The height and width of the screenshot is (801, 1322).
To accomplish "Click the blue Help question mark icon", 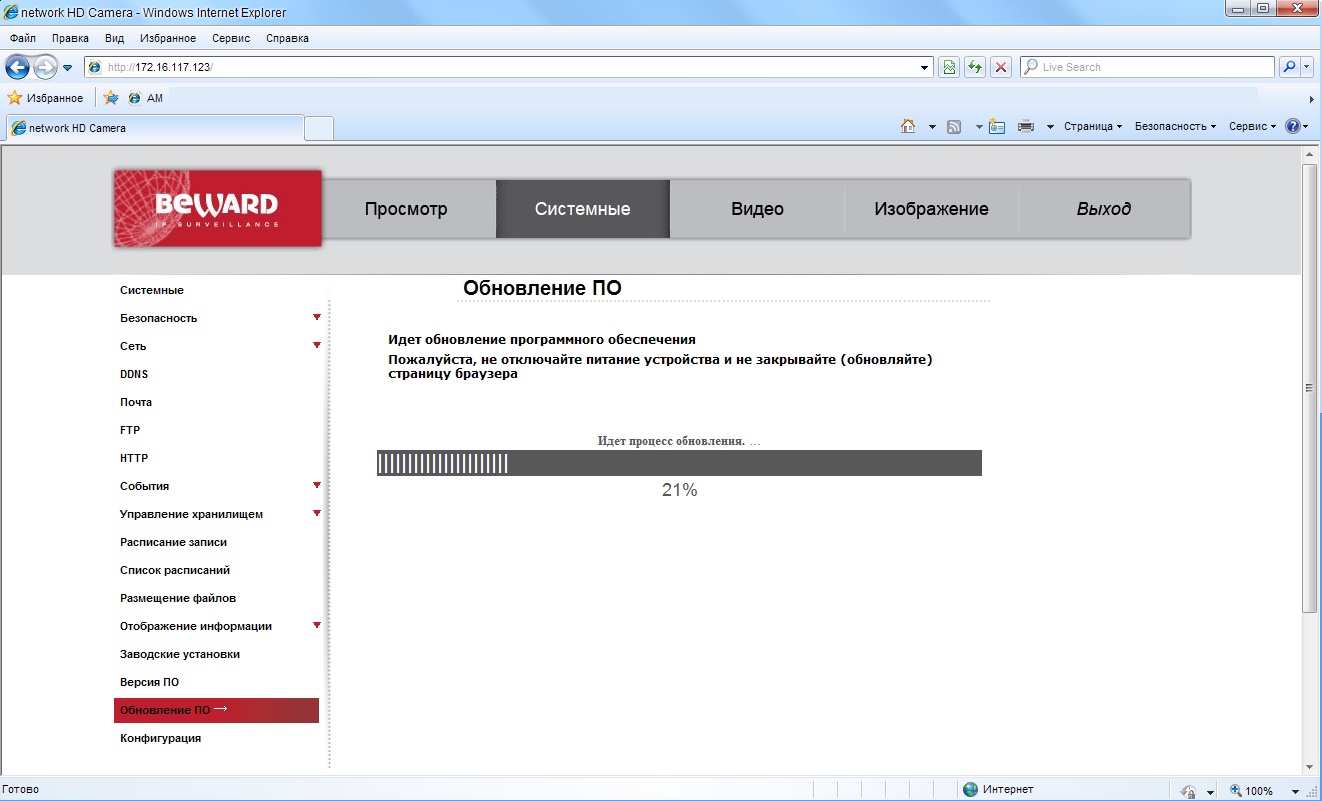I will pyautogui.click(x=1292, y=127).
